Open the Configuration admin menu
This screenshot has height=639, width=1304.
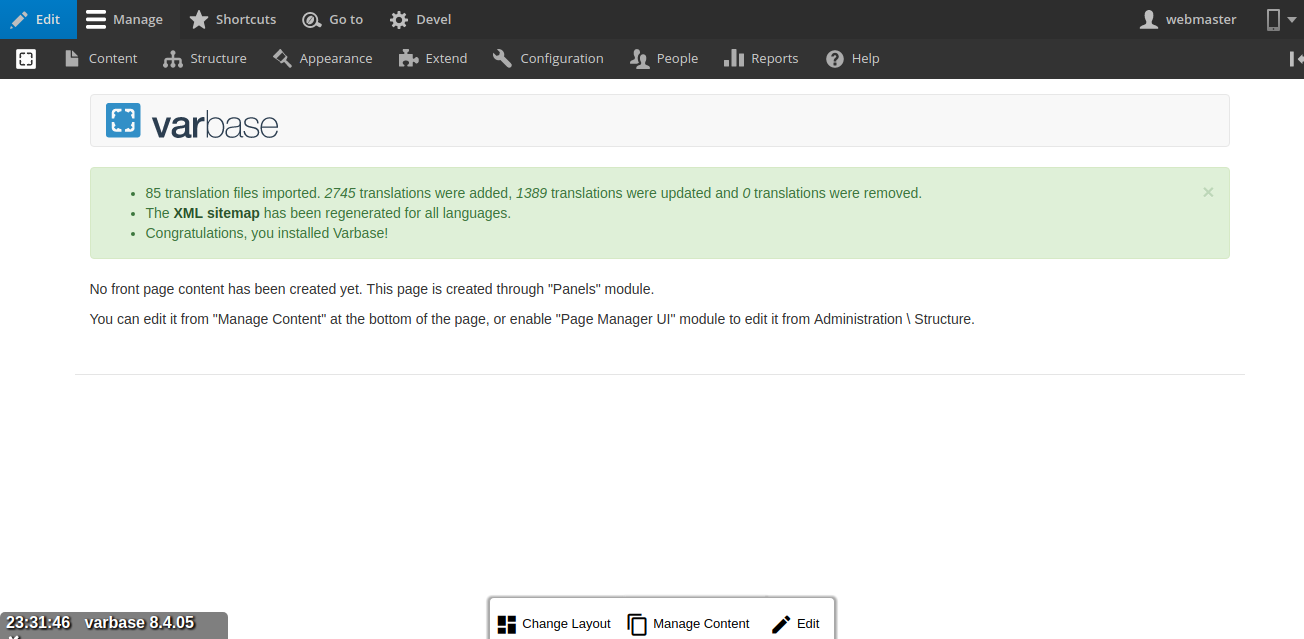pyautogui.click(x=549, y=59)
